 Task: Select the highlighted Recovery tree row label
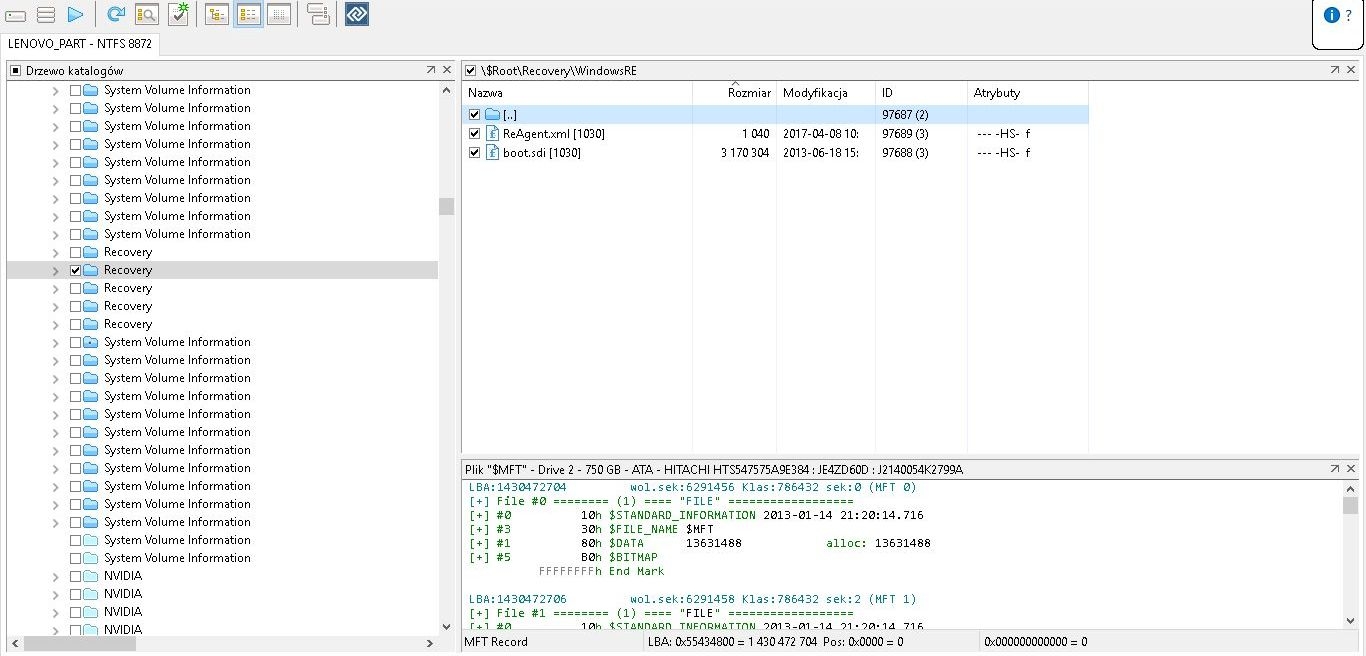point(128,270)
